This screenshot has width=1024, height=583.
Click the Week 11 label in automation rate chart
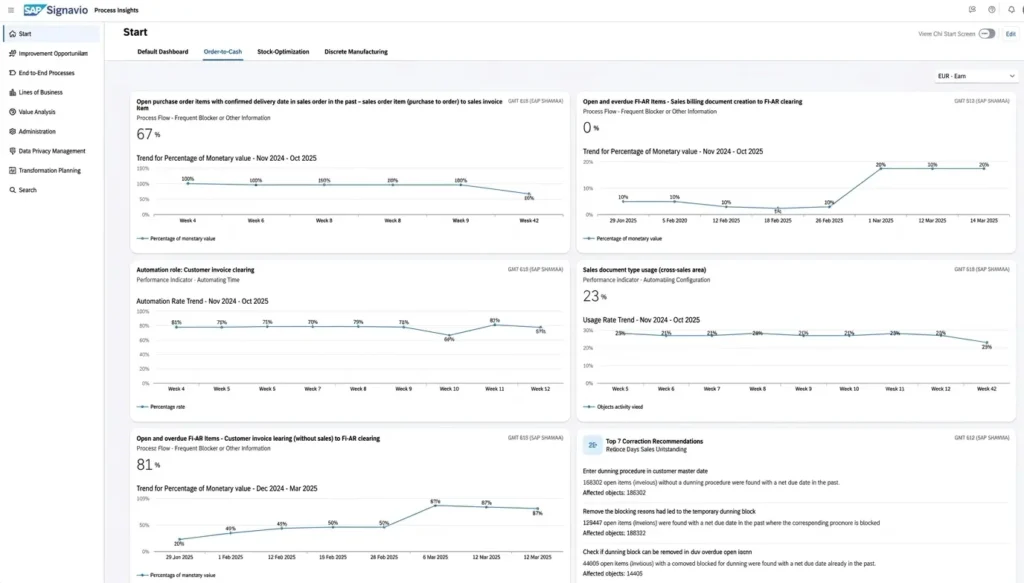point(494,389)
